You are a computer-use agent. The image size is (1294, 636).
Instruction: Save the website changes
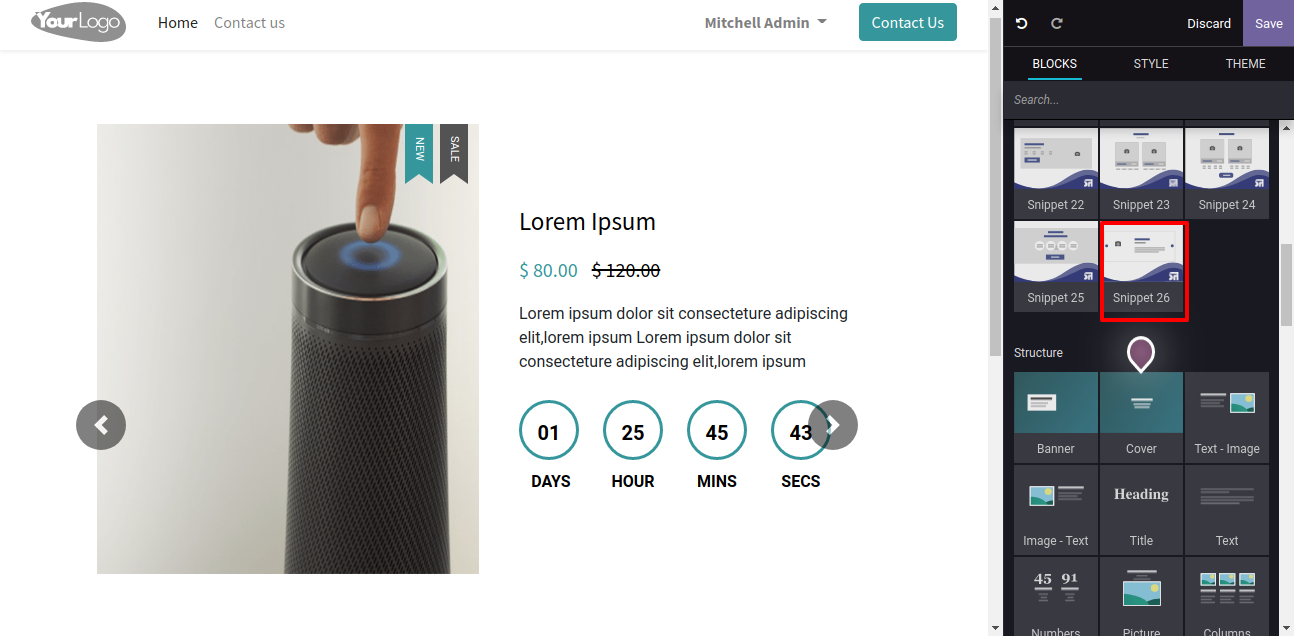point(1268,23)
